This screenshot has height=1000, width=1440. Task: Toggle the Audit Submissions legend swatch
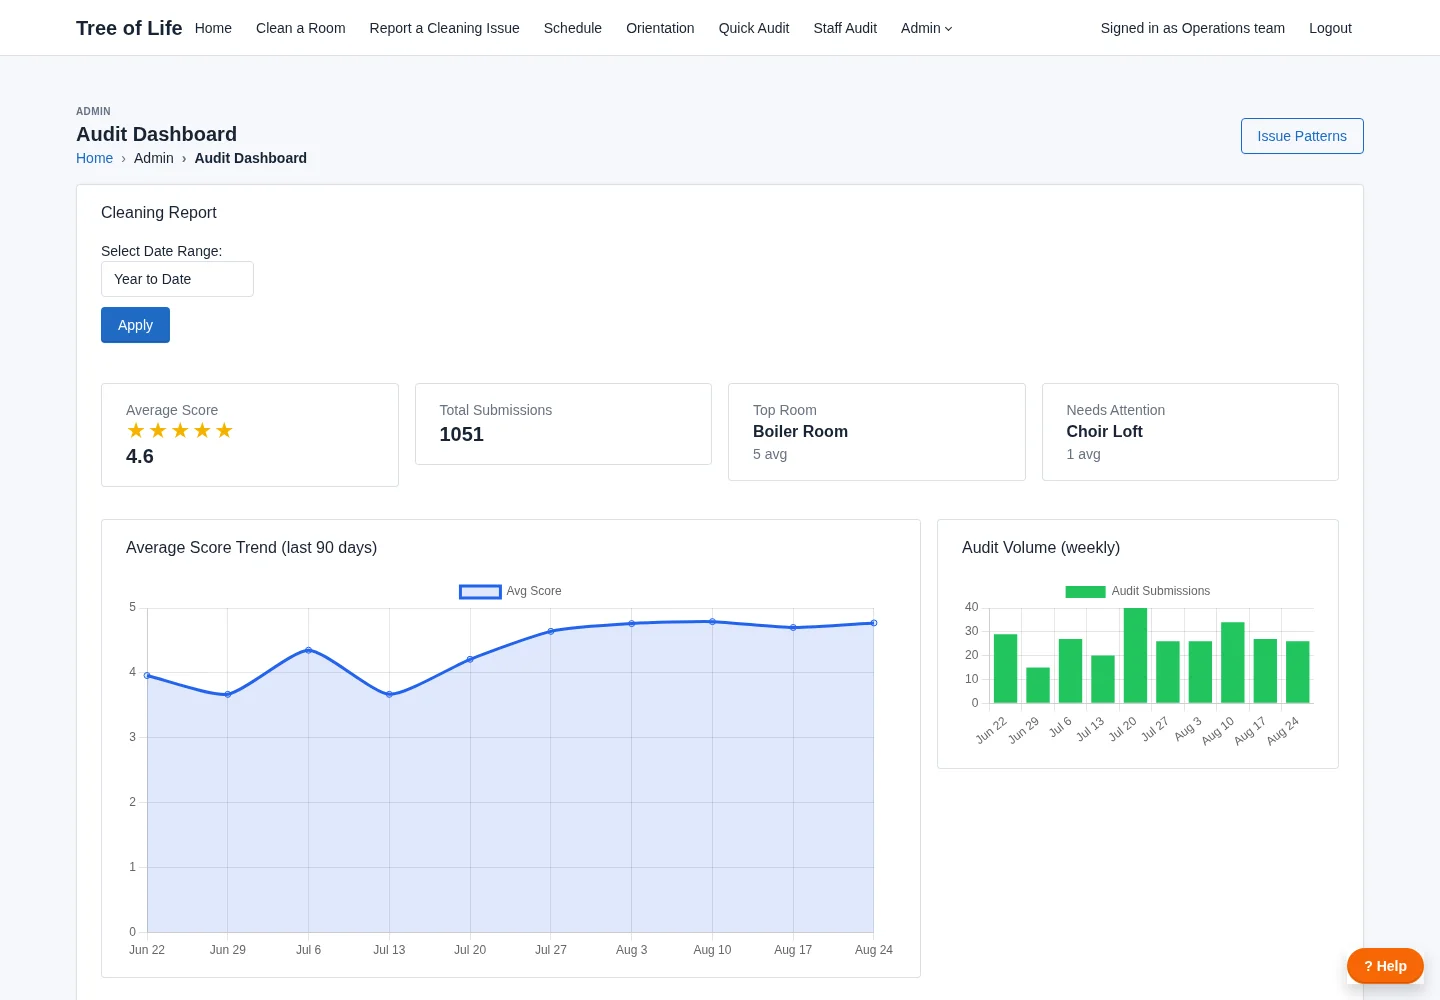tap(1085, 591)
